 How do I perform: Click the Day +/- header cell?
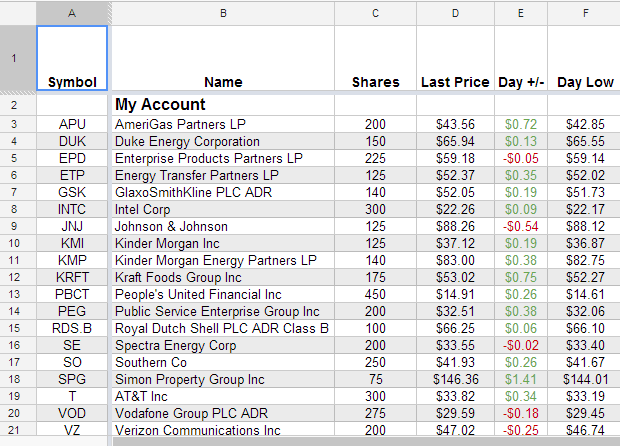pyautogui.click(x=521, y=59)
